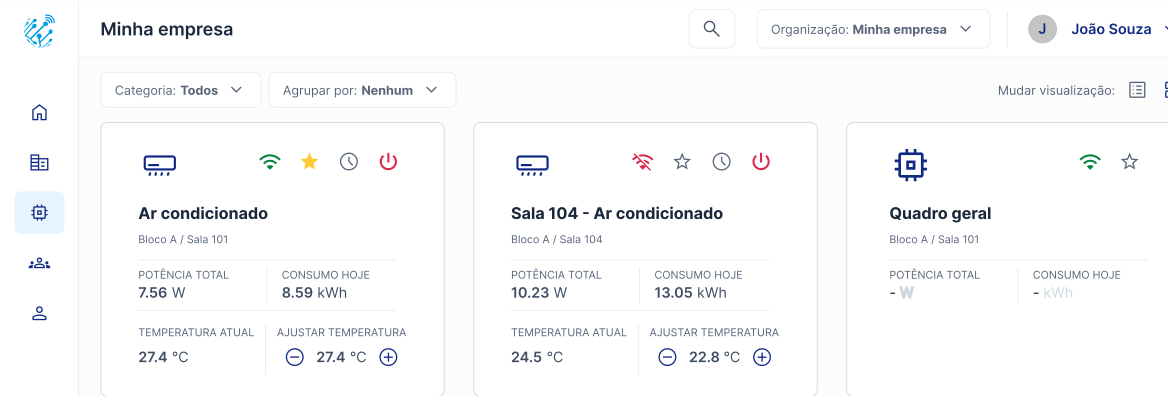Toggle power button on Ar condicionado card

tap(389, 162)
